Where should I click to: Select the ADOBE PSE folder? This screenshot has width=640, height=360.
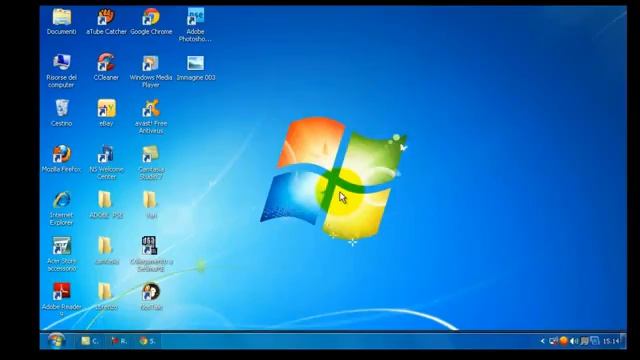(106, 204)
